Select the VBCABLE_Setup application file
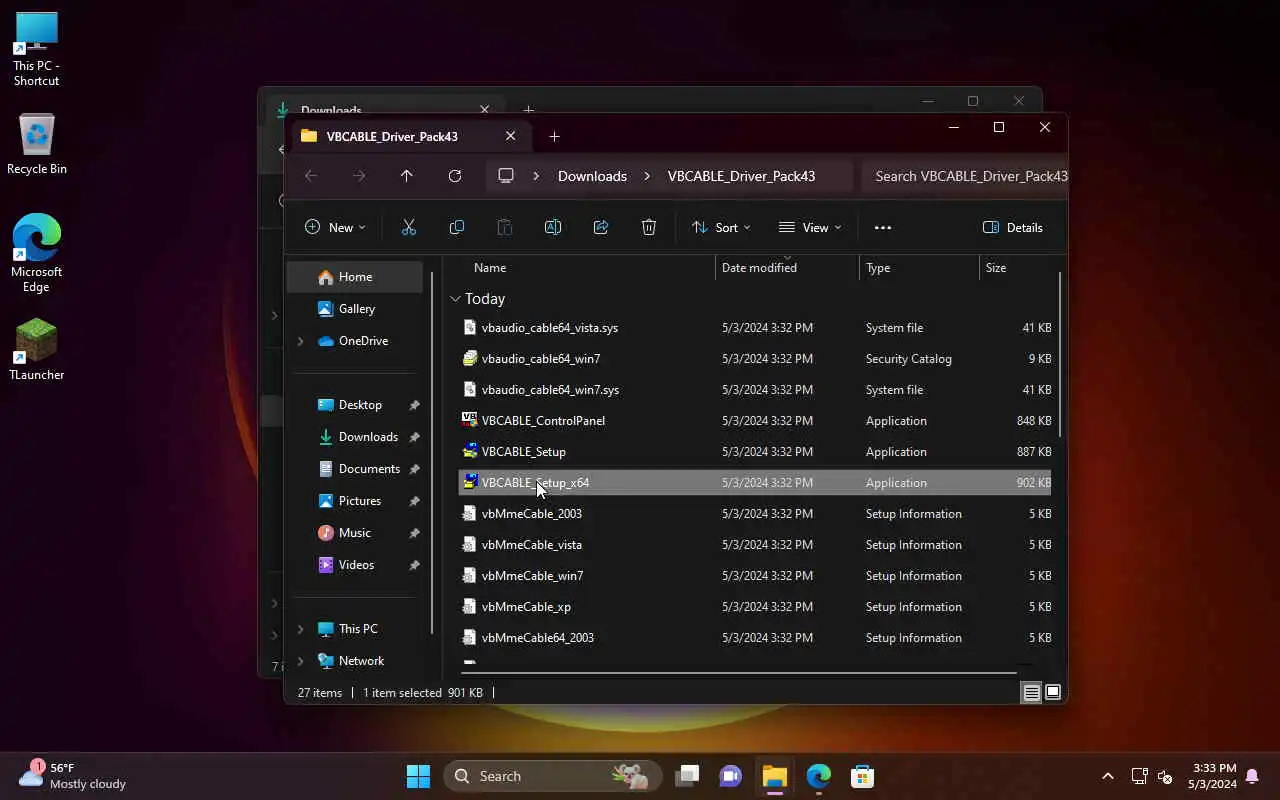 [x=755, y=452]
